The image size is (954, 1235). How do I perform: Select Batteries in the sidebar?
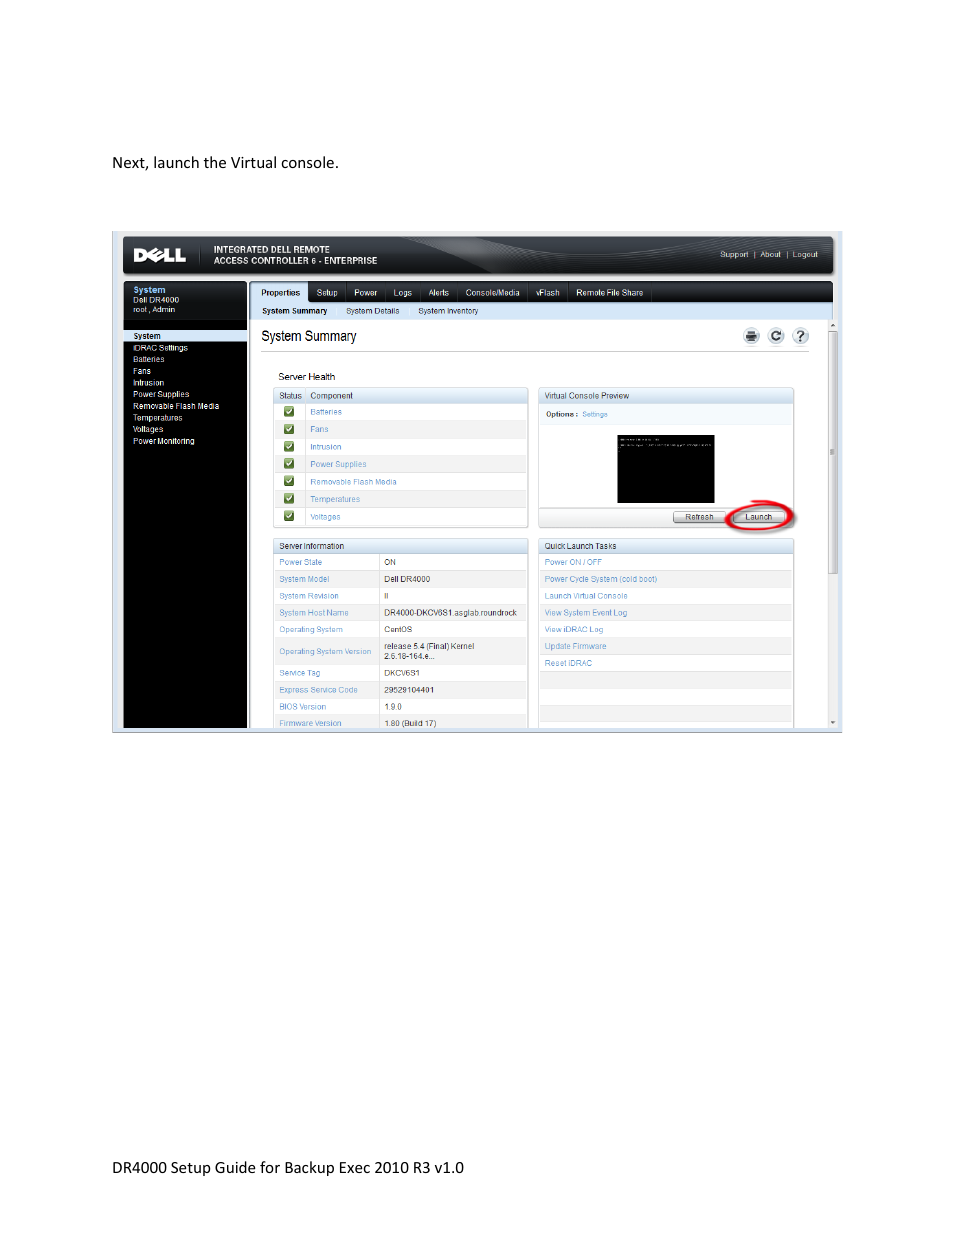pyautogui.click(x=149, y=359)
